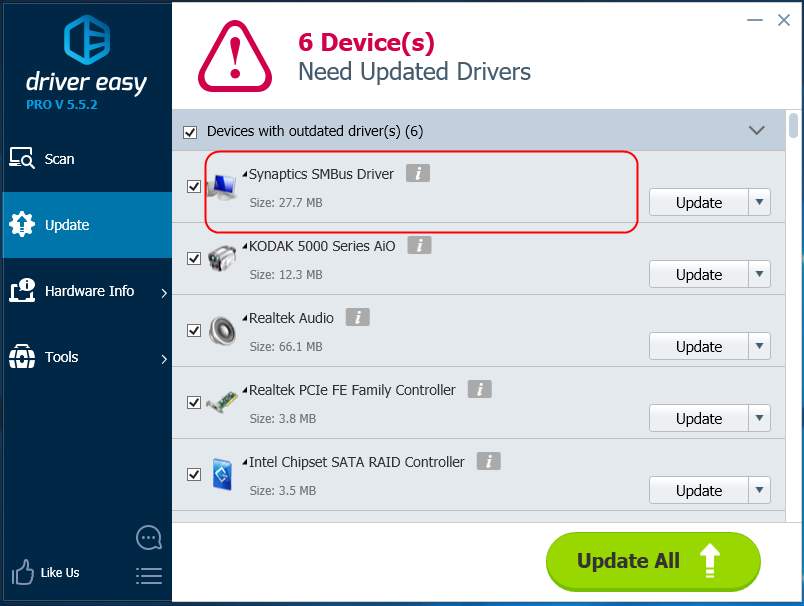
Task: Update the Intel Chipset SATA RAID Controller
Action: pos(699,490)
